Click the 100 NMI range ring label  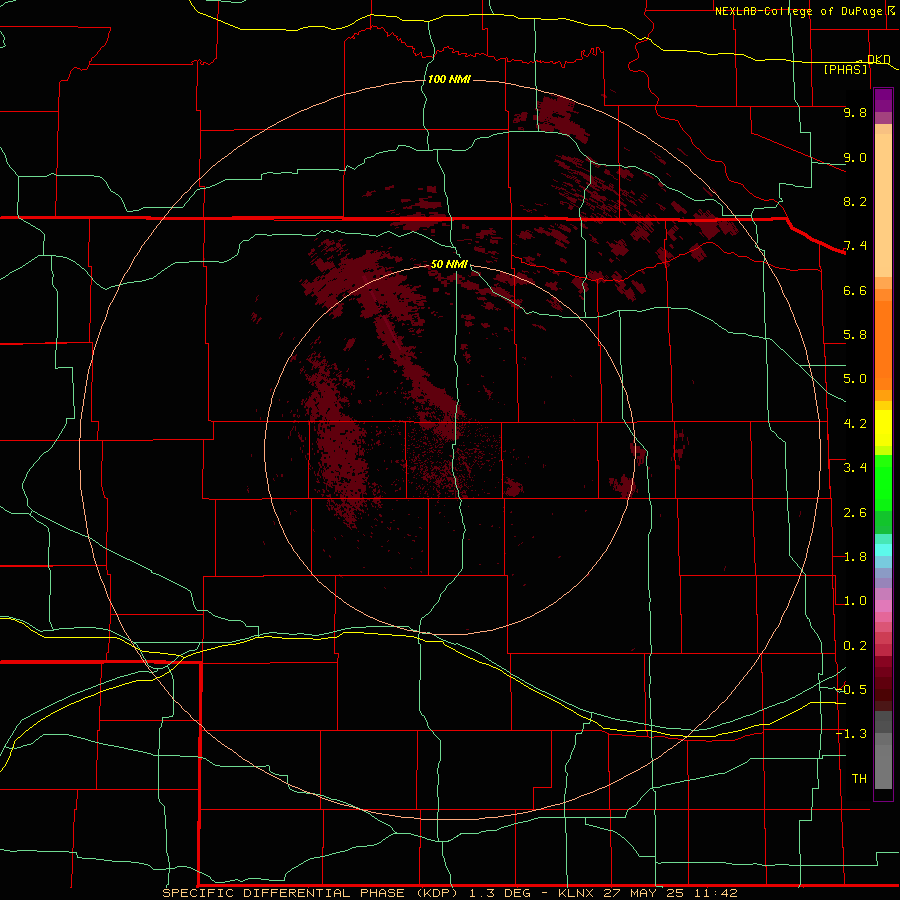449,79
